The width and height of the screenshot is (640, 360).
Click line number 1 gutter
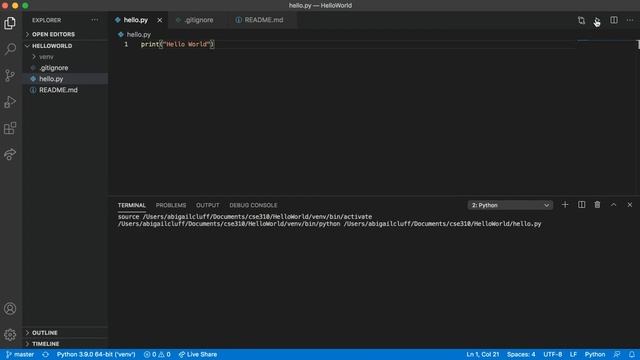click(126, 44)
